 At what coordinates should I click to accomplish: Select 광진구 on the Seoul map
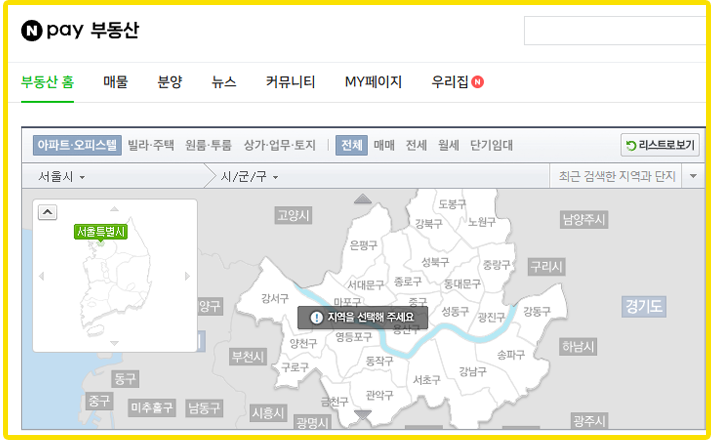(491, 317)
